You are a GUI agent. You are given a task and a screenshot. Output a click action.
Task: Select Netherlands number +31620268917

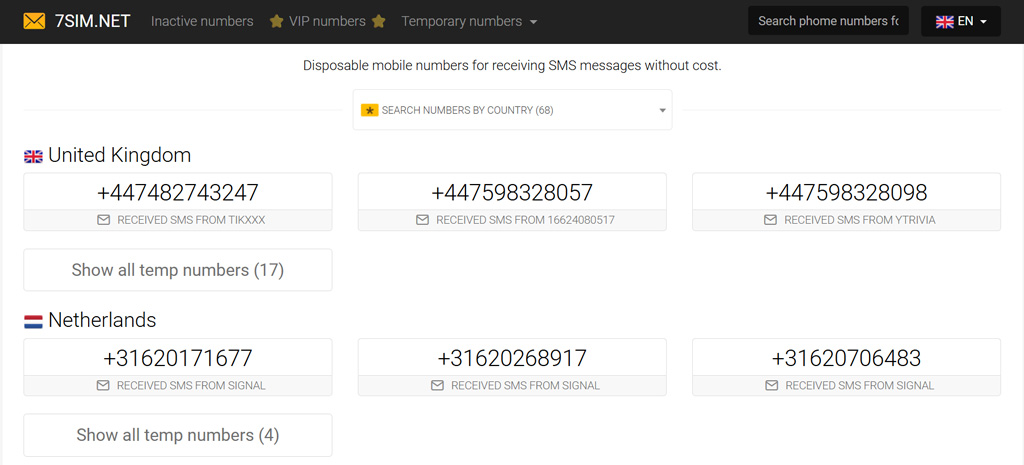[x=512, y=357]
